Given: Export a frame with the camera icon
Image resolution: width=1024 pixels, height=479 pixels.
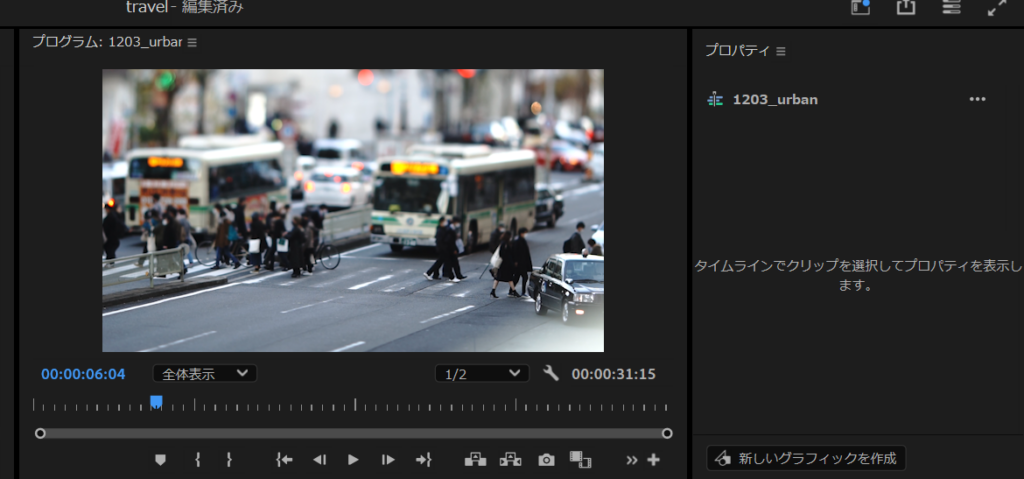Looking at the screenshot, I should pos(546,459).
